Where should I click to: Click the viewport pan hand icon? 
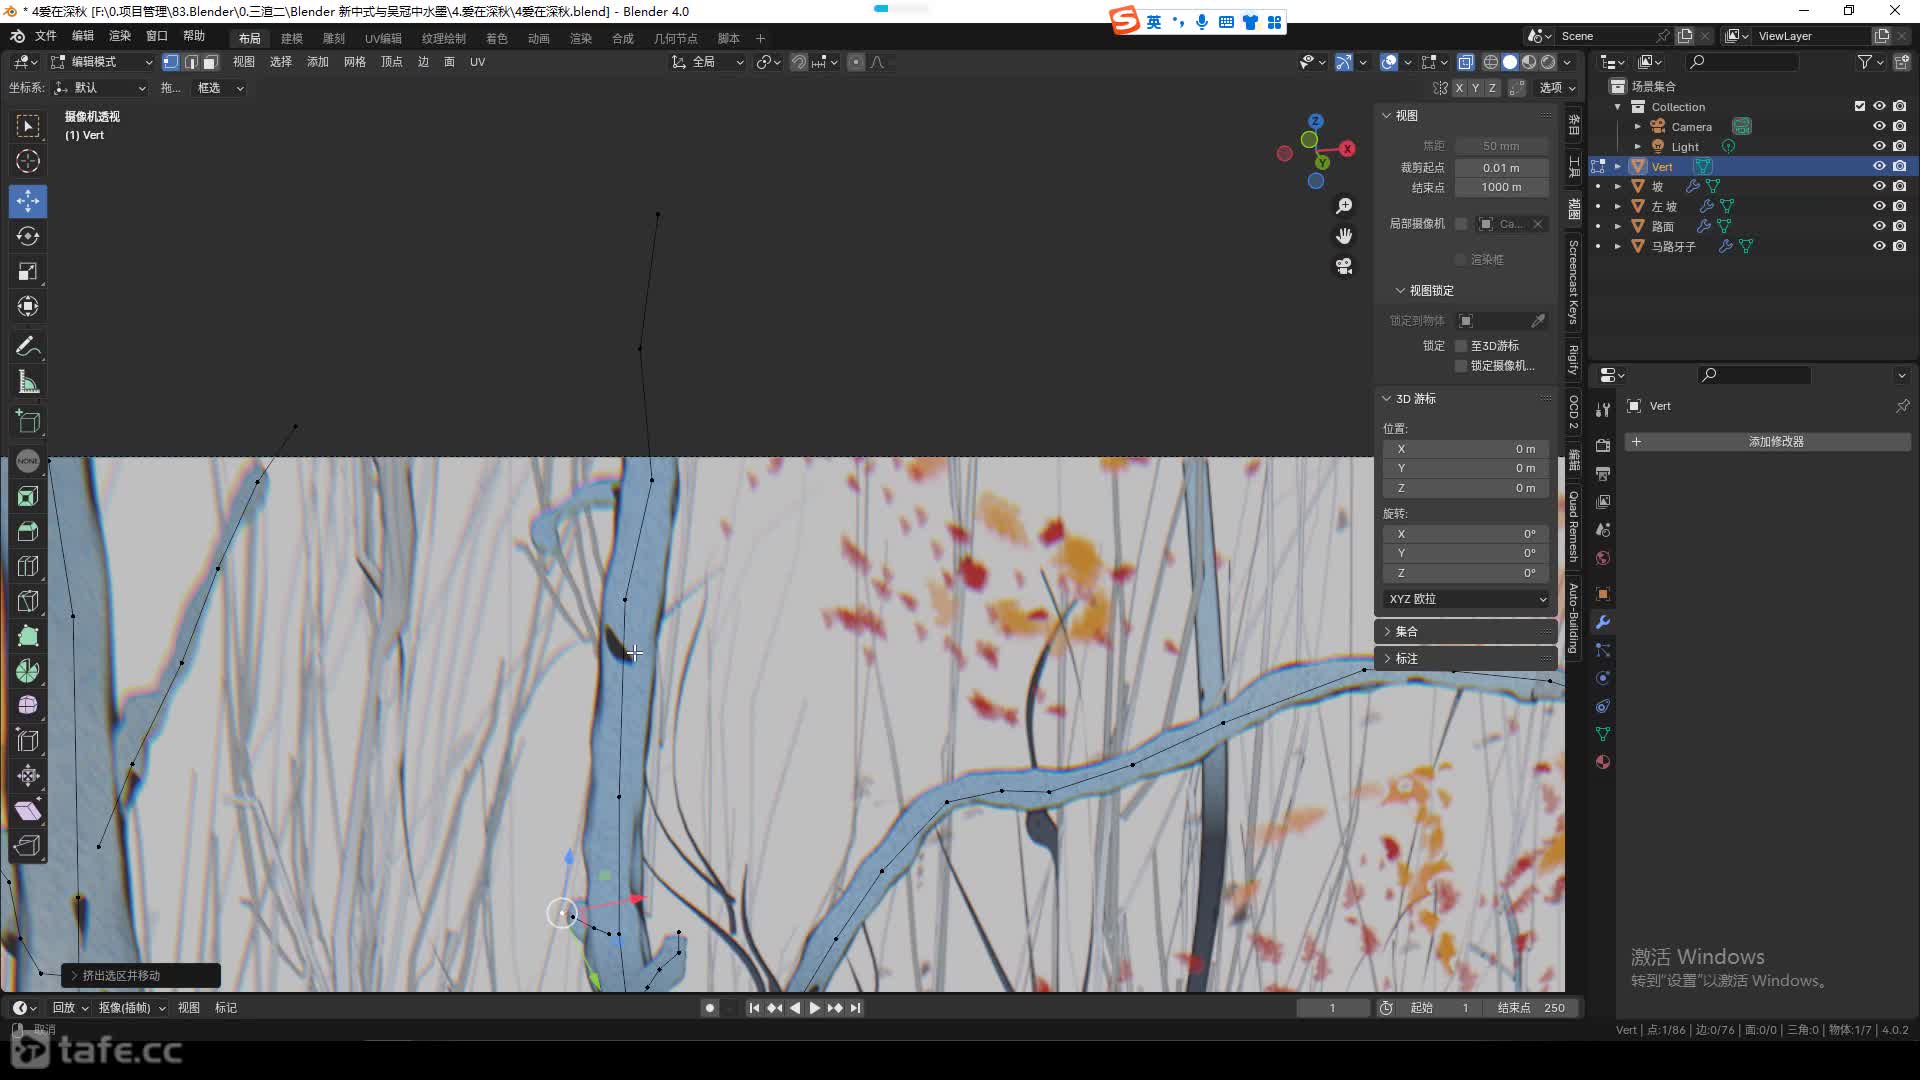1344,236
